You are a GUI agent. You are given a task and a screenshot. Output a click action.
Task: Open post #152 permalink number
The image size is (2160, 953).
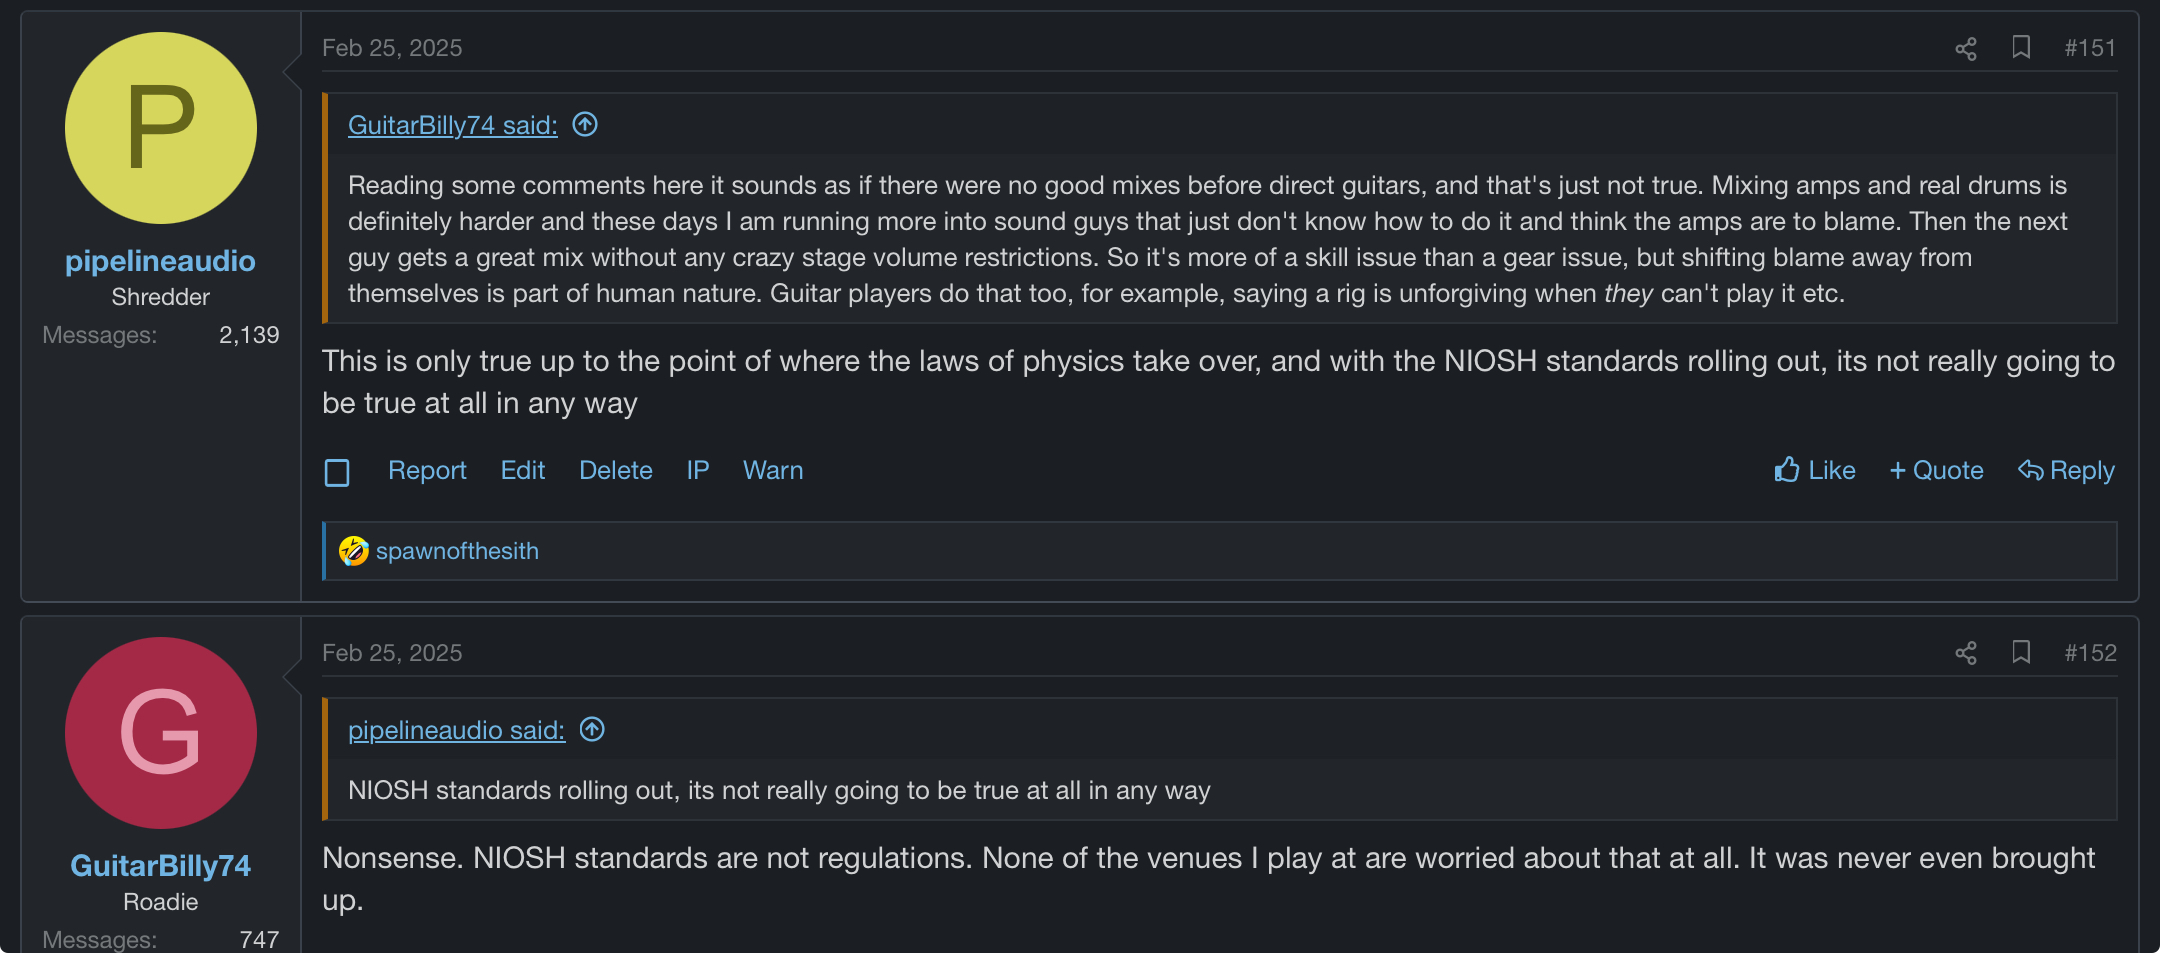pyautogui.click(x=2090, y=653)
